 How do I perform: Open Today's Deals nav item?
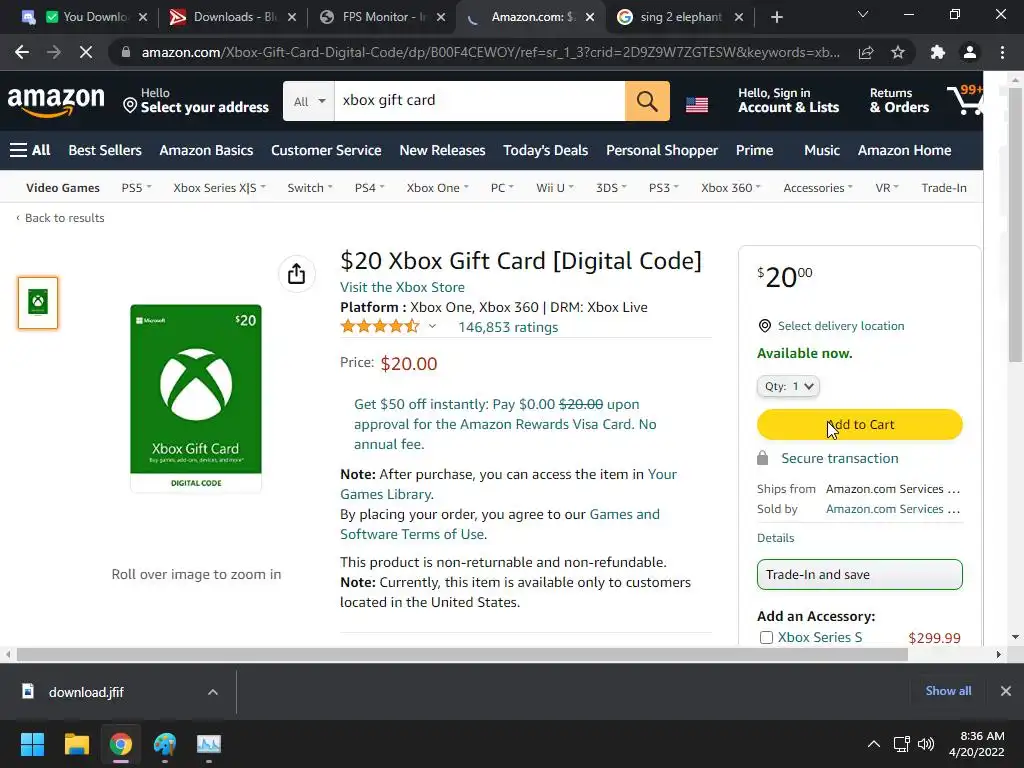pos(545,150)
